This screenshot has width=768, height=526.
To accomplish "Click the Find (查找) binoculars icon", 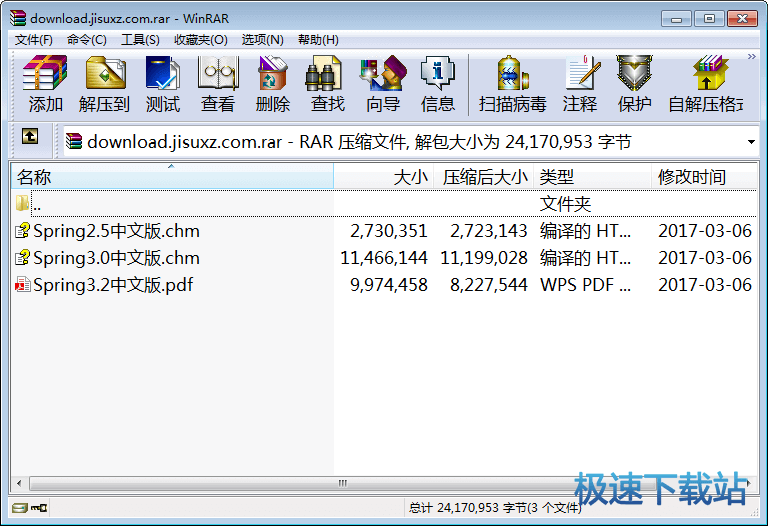I will [323, 73].
